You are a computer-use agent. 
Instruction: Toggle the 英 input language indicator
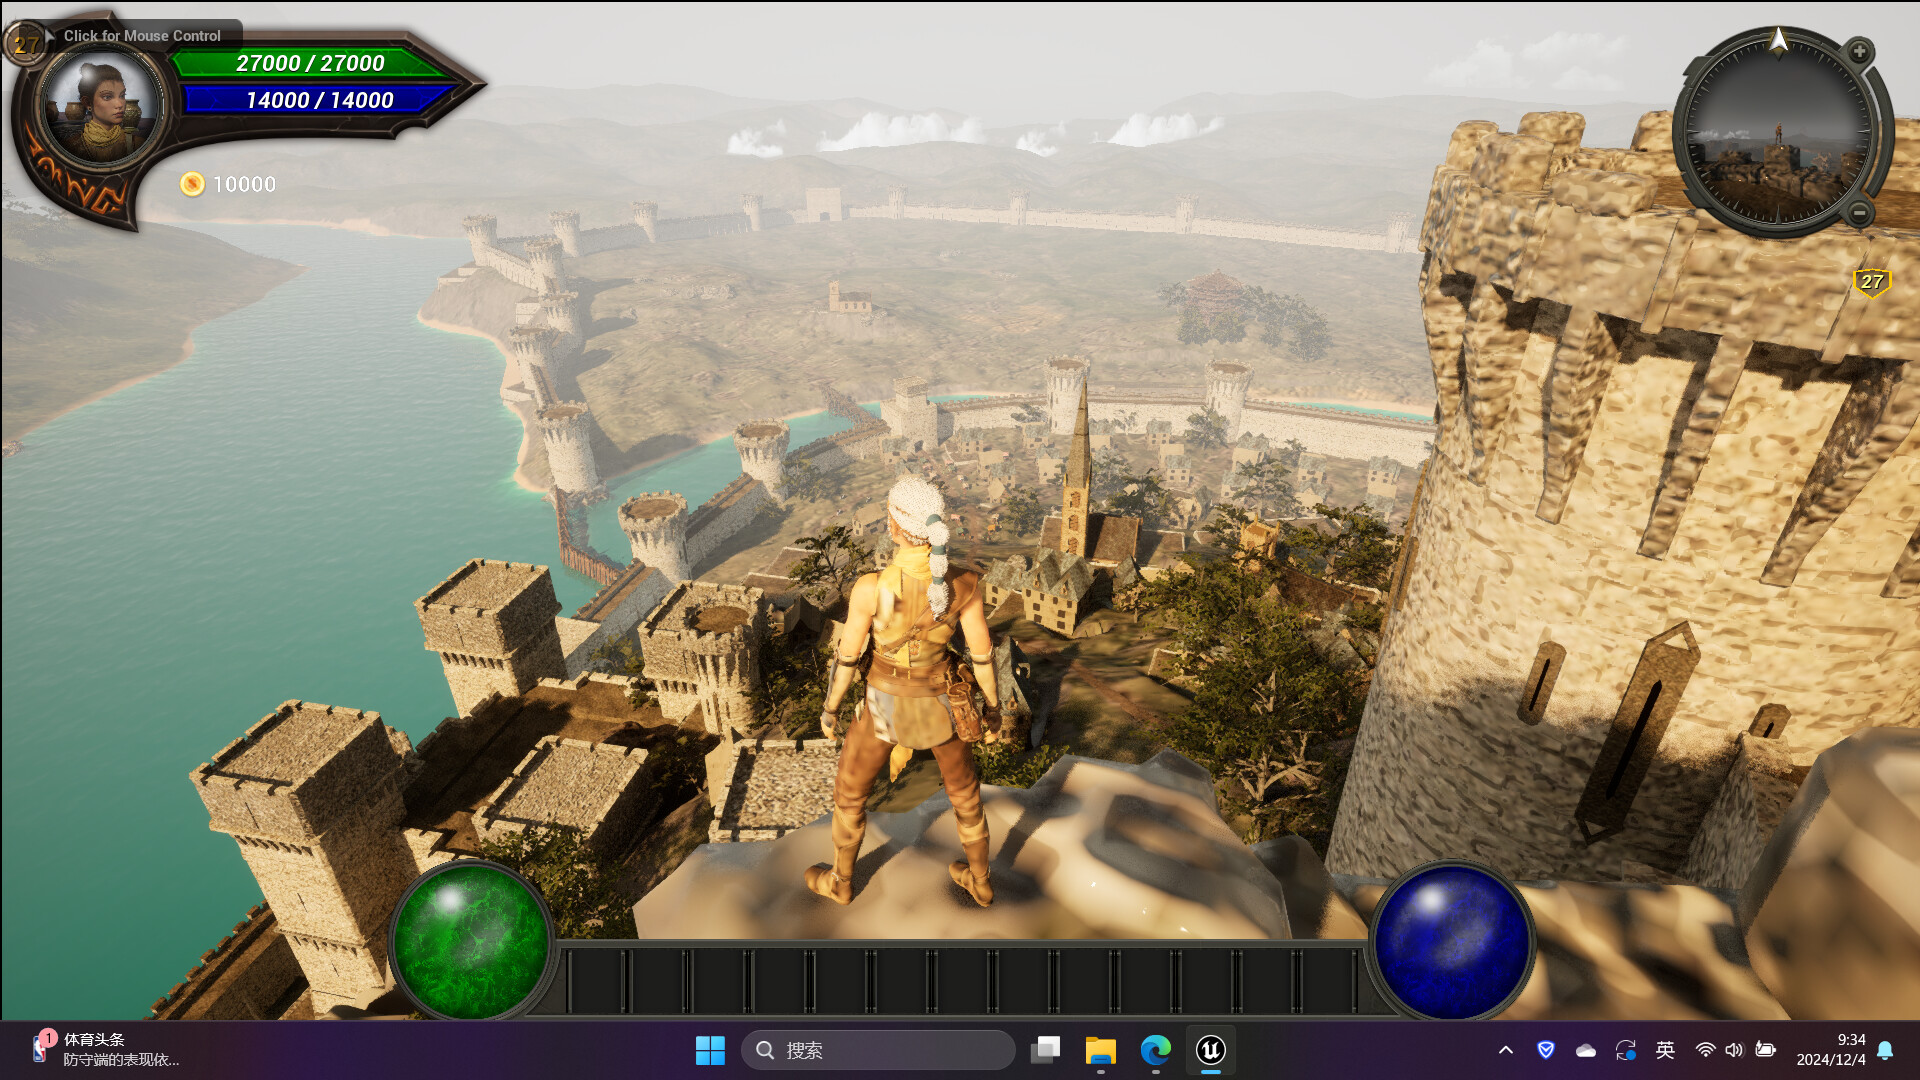[1665, 1050]
